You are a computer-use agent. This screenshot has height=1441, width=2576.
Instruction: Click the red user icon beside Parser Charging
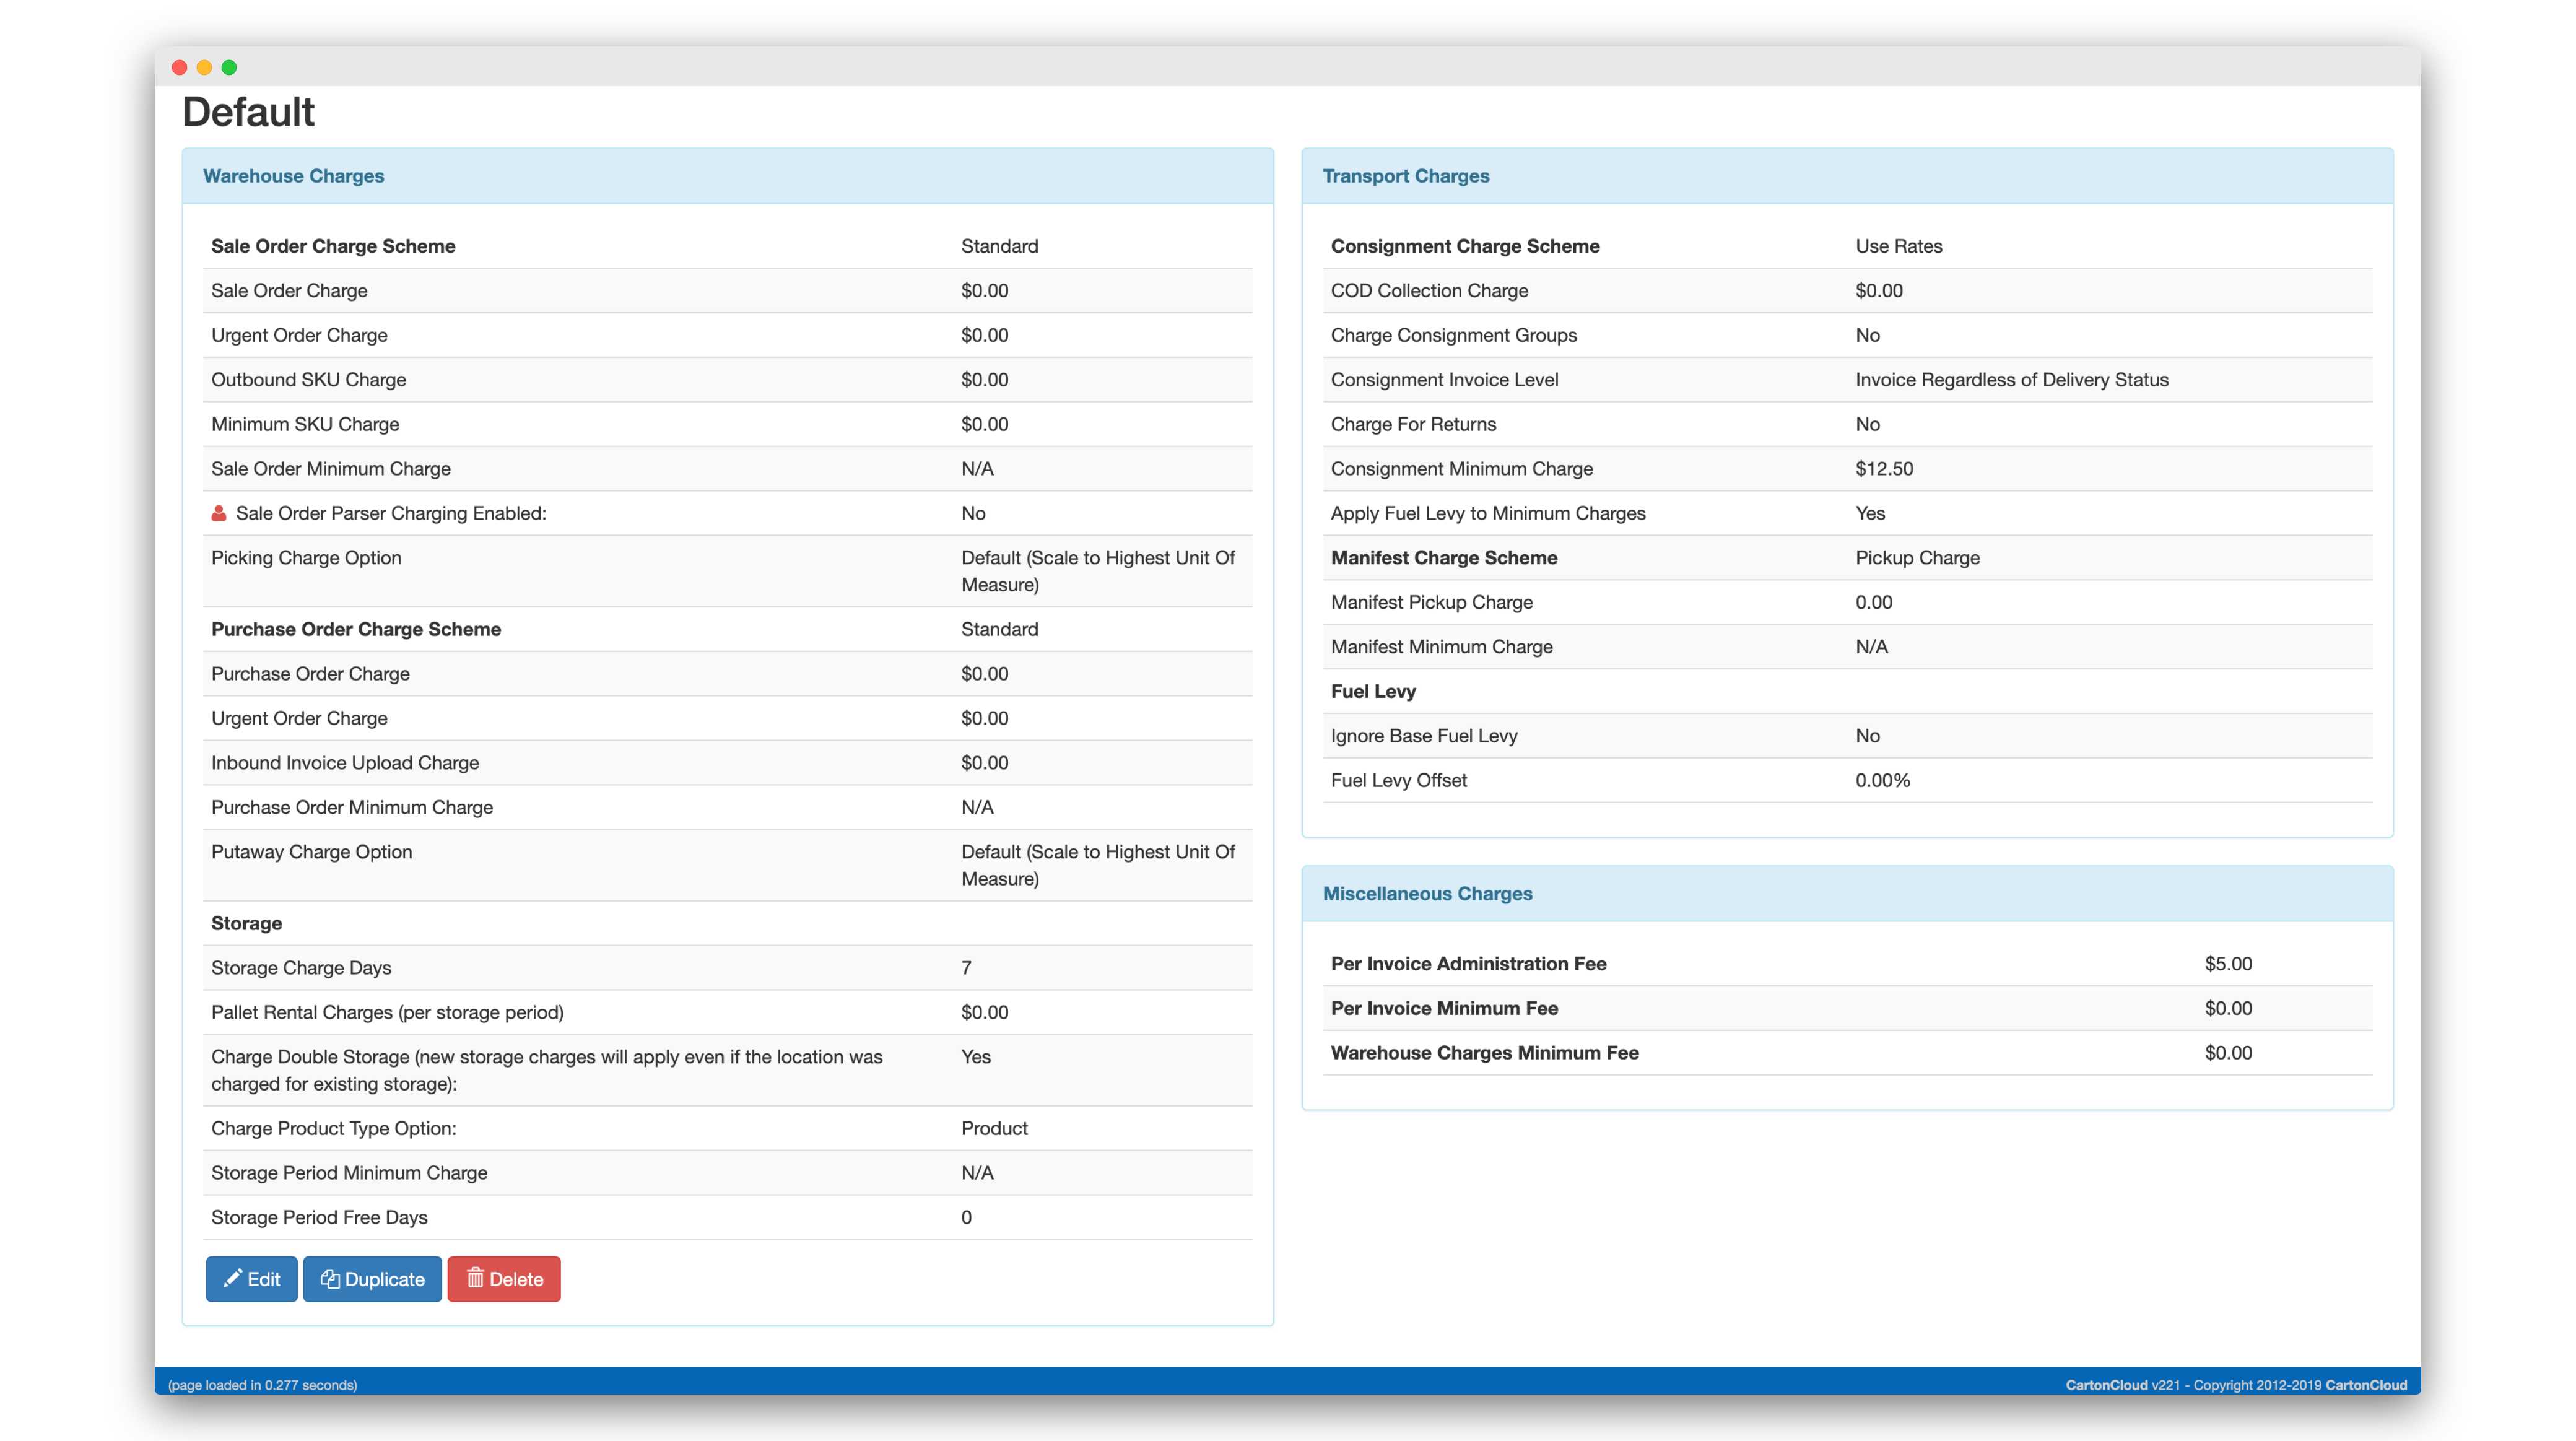pos(219,513)
